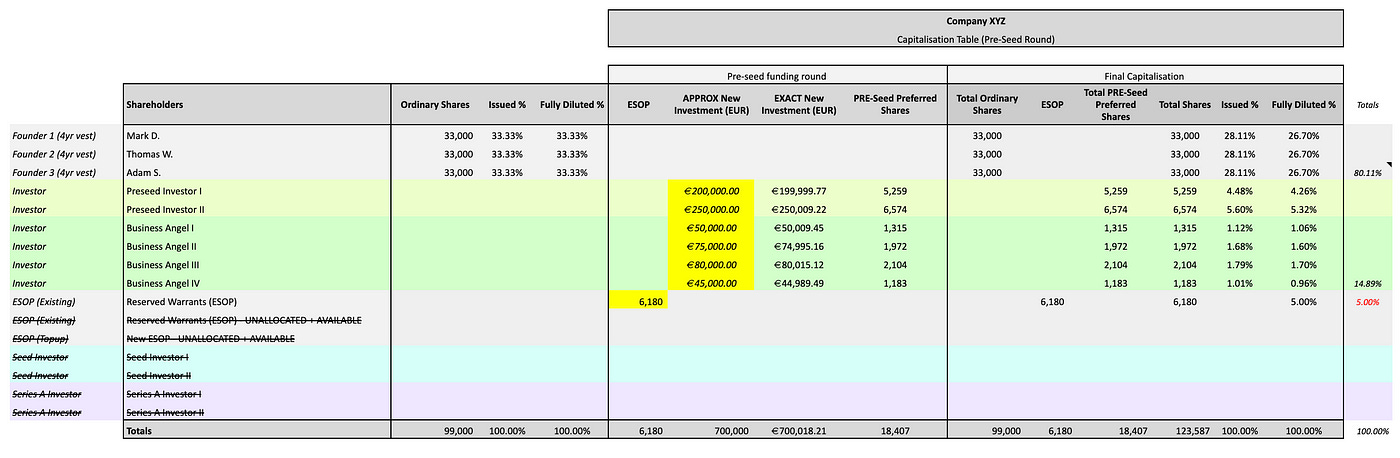Click the yellow €75,000.00 investment cell
Screen dimensions: 1400x458
(x=711, y=246)
